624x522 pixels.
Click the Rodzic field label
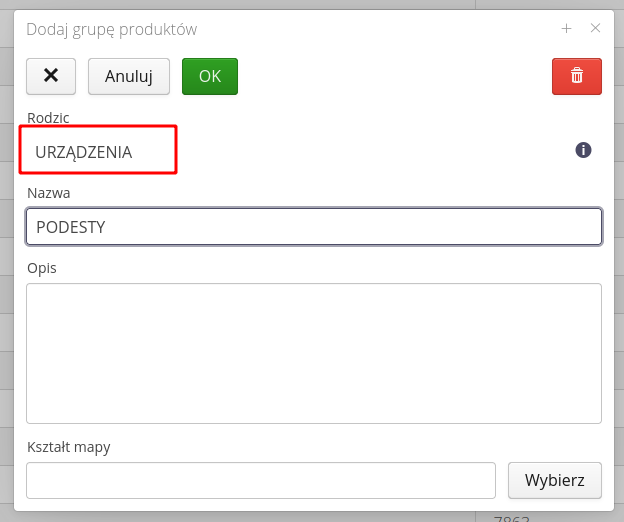[x=48, y=118]
